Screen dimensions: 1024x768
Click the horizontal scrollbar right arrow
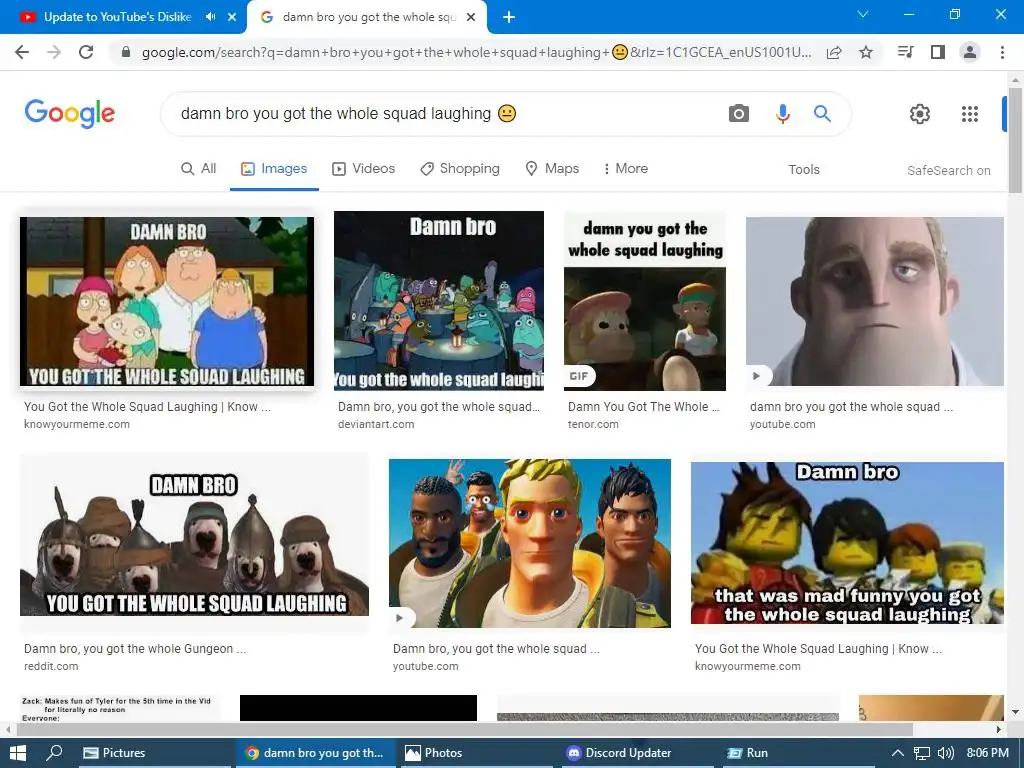999,729
